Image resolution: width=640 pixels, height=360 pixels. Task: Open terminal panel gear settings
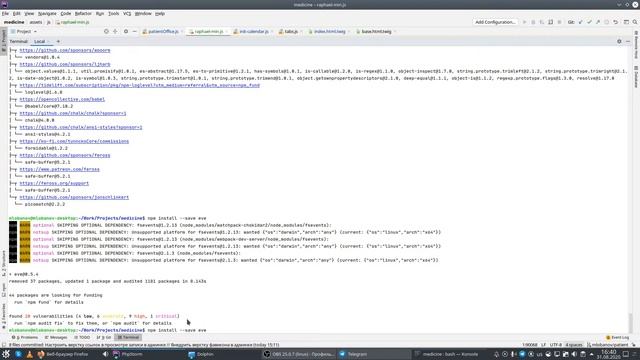(619, 41)
